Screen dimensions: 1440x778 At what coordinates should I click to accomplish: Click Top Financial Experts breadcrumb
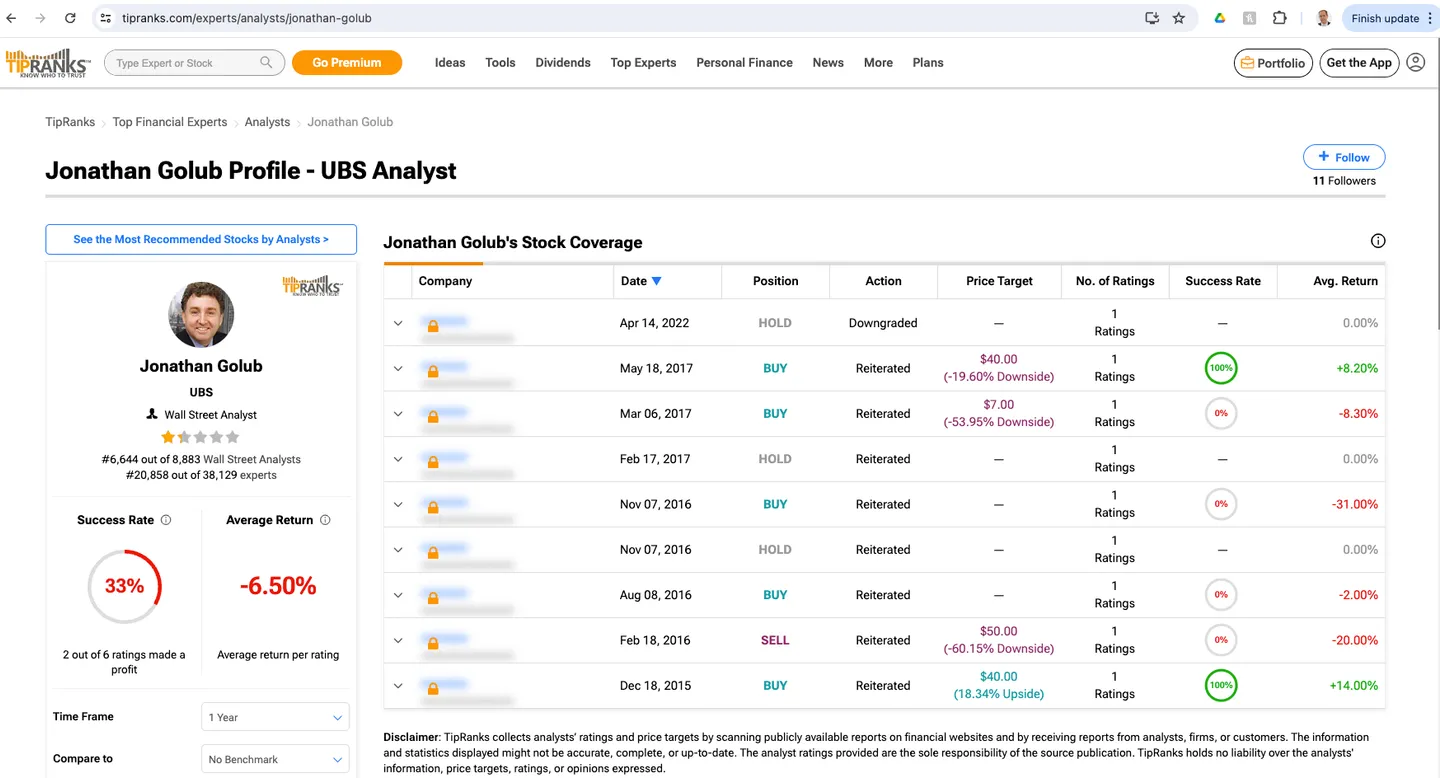click(x=170, y=122)
